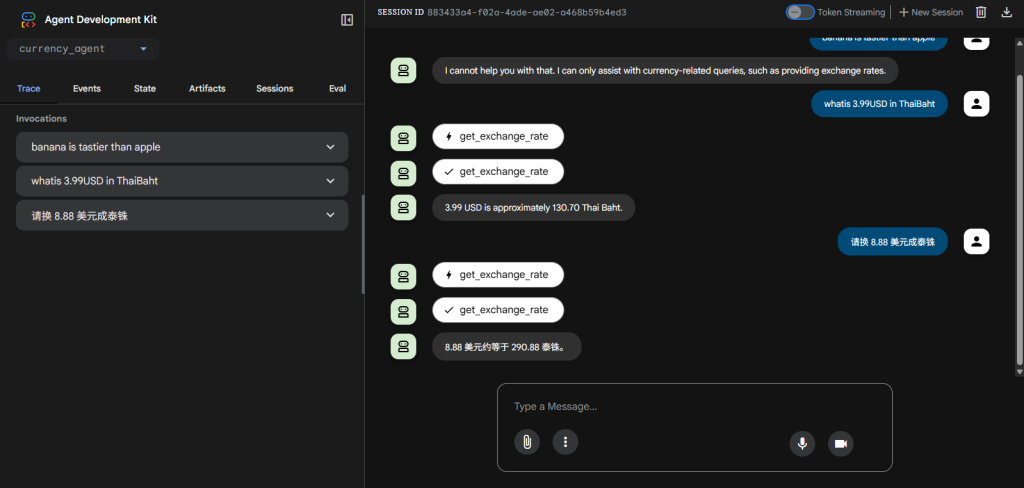Open the State tab
This screenshot has width=1024, height=488.
coord(145,88)
